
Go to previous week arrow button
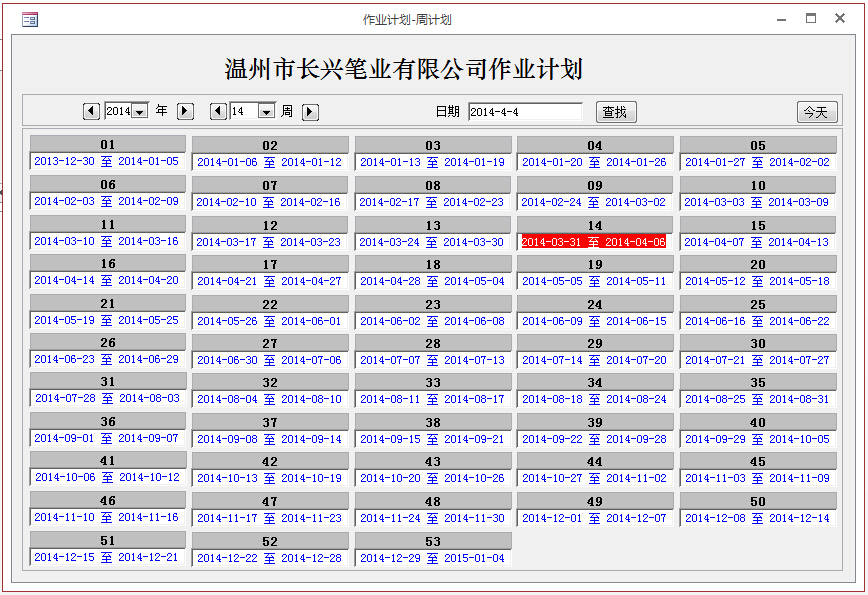point(218,111)
